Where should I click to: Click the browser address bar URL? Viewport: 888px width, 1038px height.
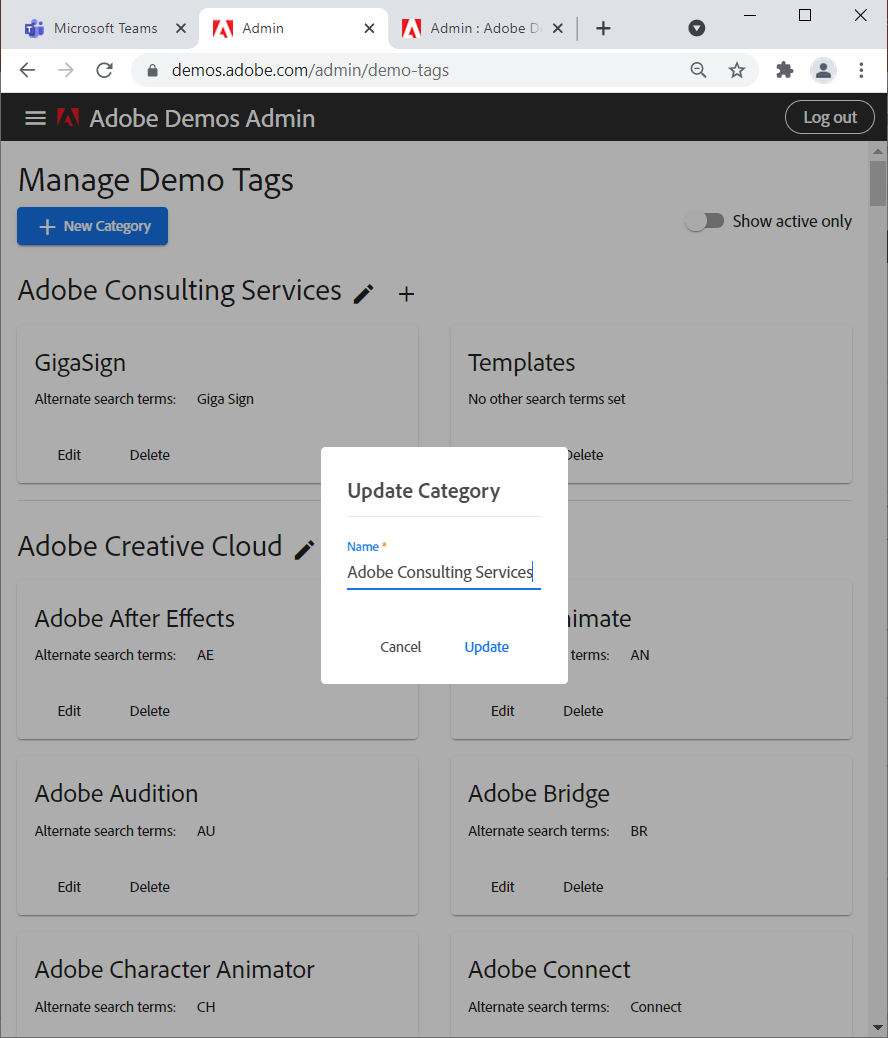[x=310, y=70]
